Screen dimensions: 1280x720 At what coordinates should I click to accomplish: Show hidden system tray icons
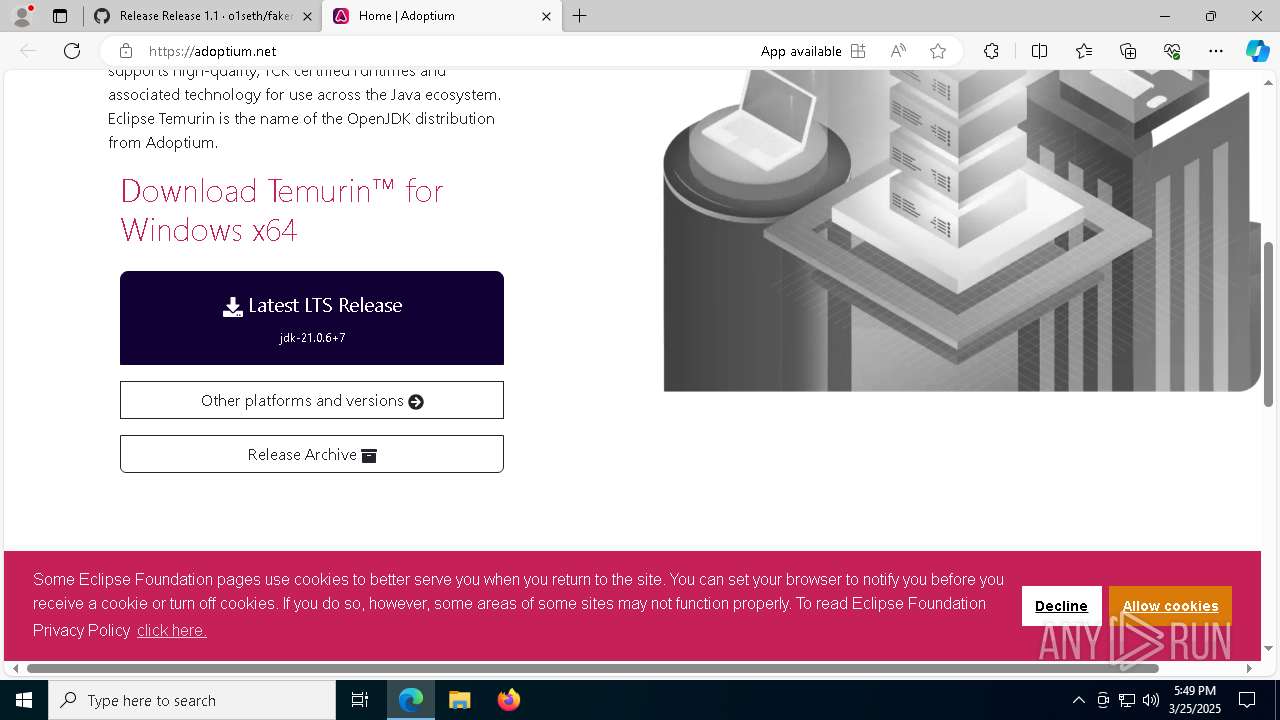click(1078, 700)
